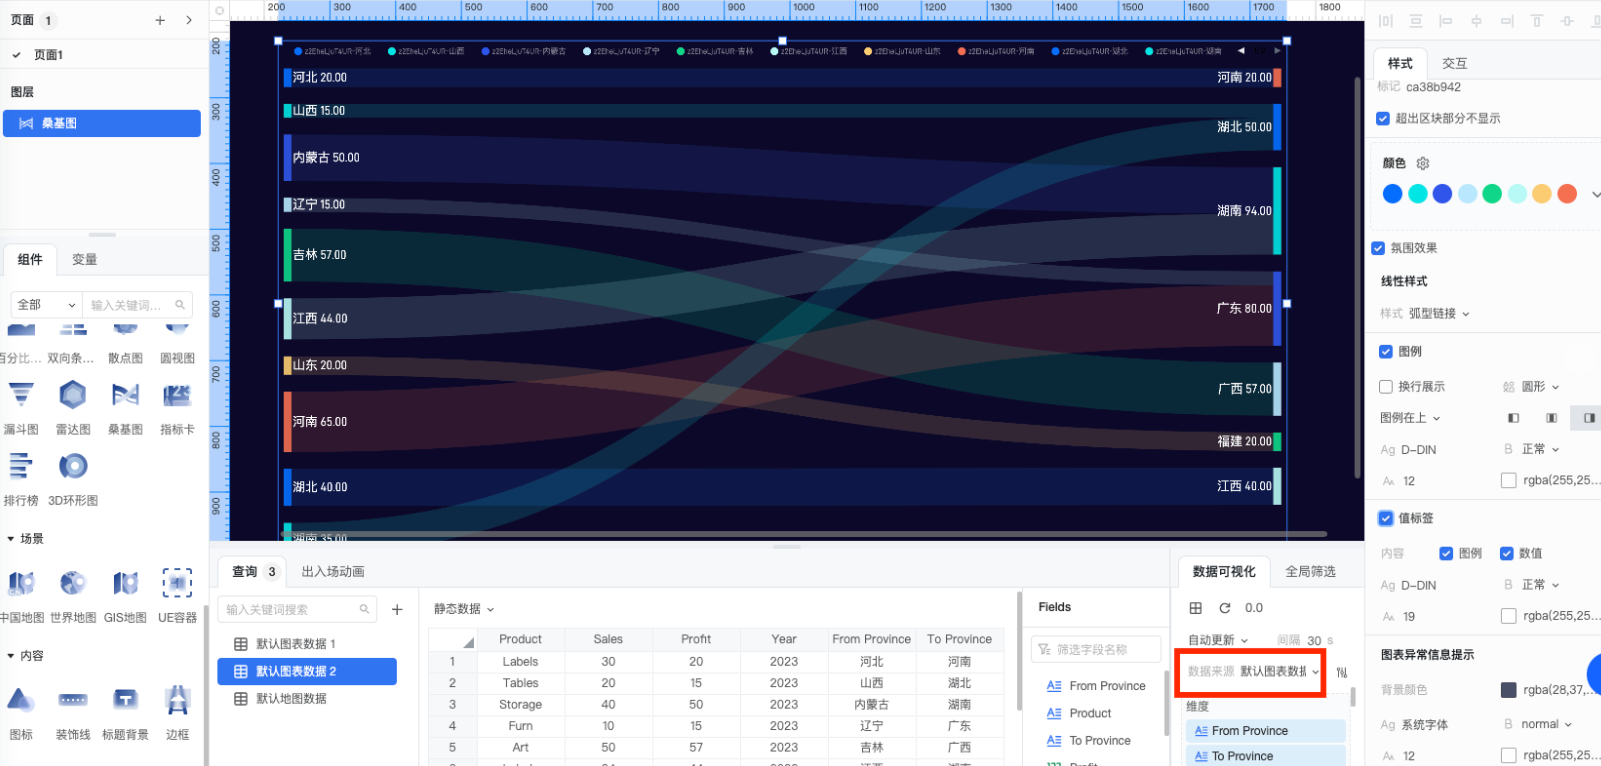Add the UE容器 container component
The width and height of the screenshot is (1601, 766).
pyautogui.click(x=177, y=595)
